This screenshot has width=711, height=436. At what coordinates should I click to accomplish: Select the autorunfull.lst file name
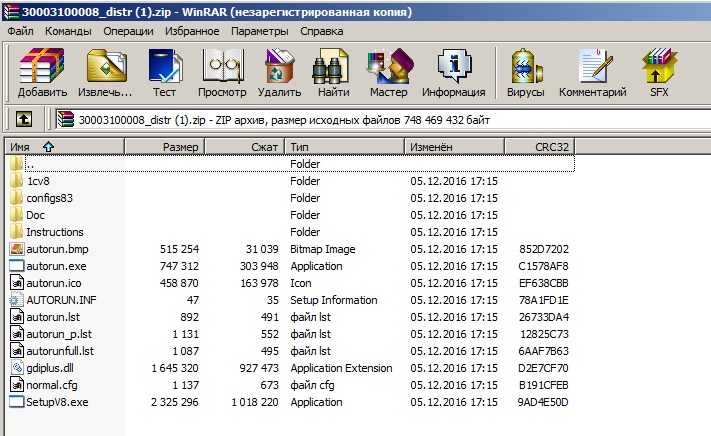60,351
